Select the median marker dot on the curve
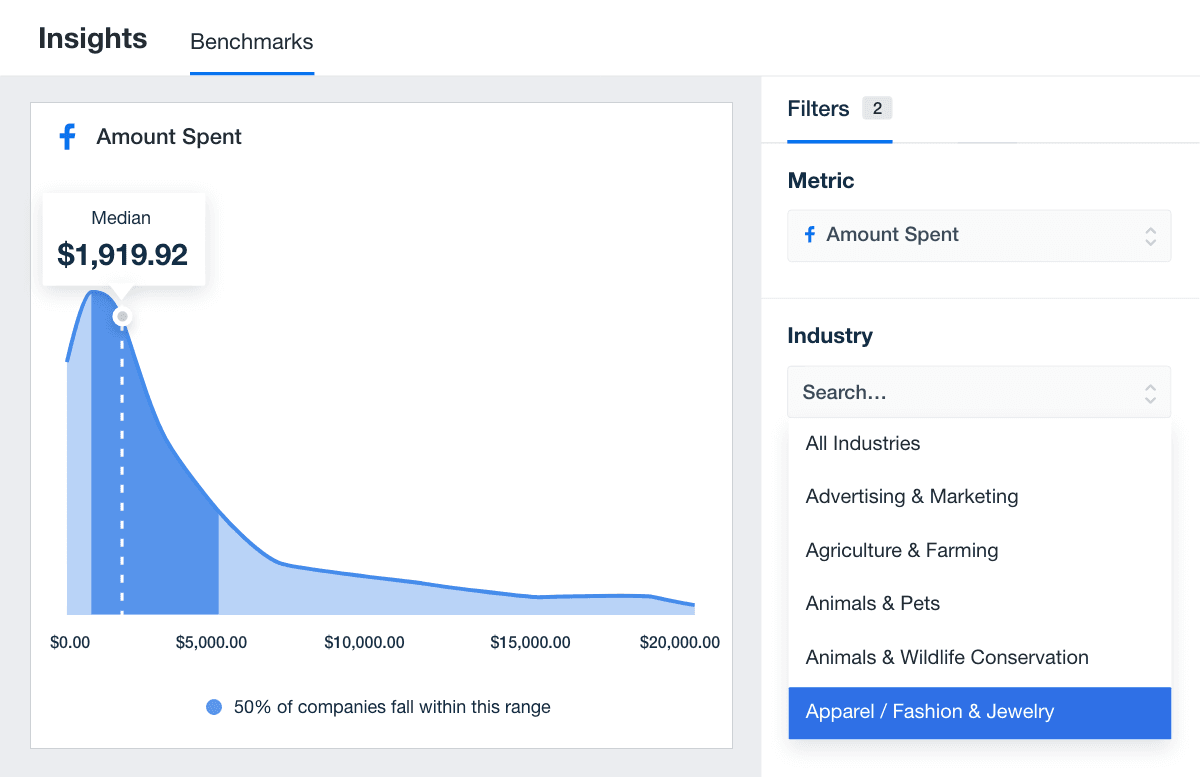The image size is (1200, 777). tap(122, 316)
